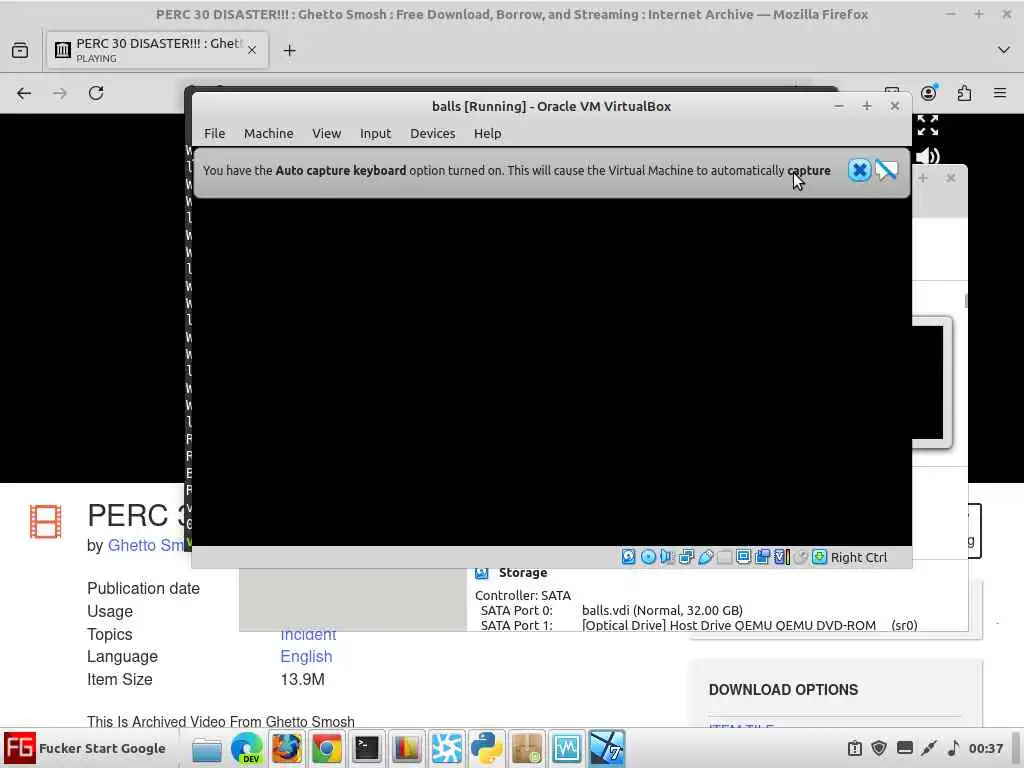The image size is (1024, 768).
Task: Open Firefox tab overview (Firefox View) icon
Action: point(20,50)
